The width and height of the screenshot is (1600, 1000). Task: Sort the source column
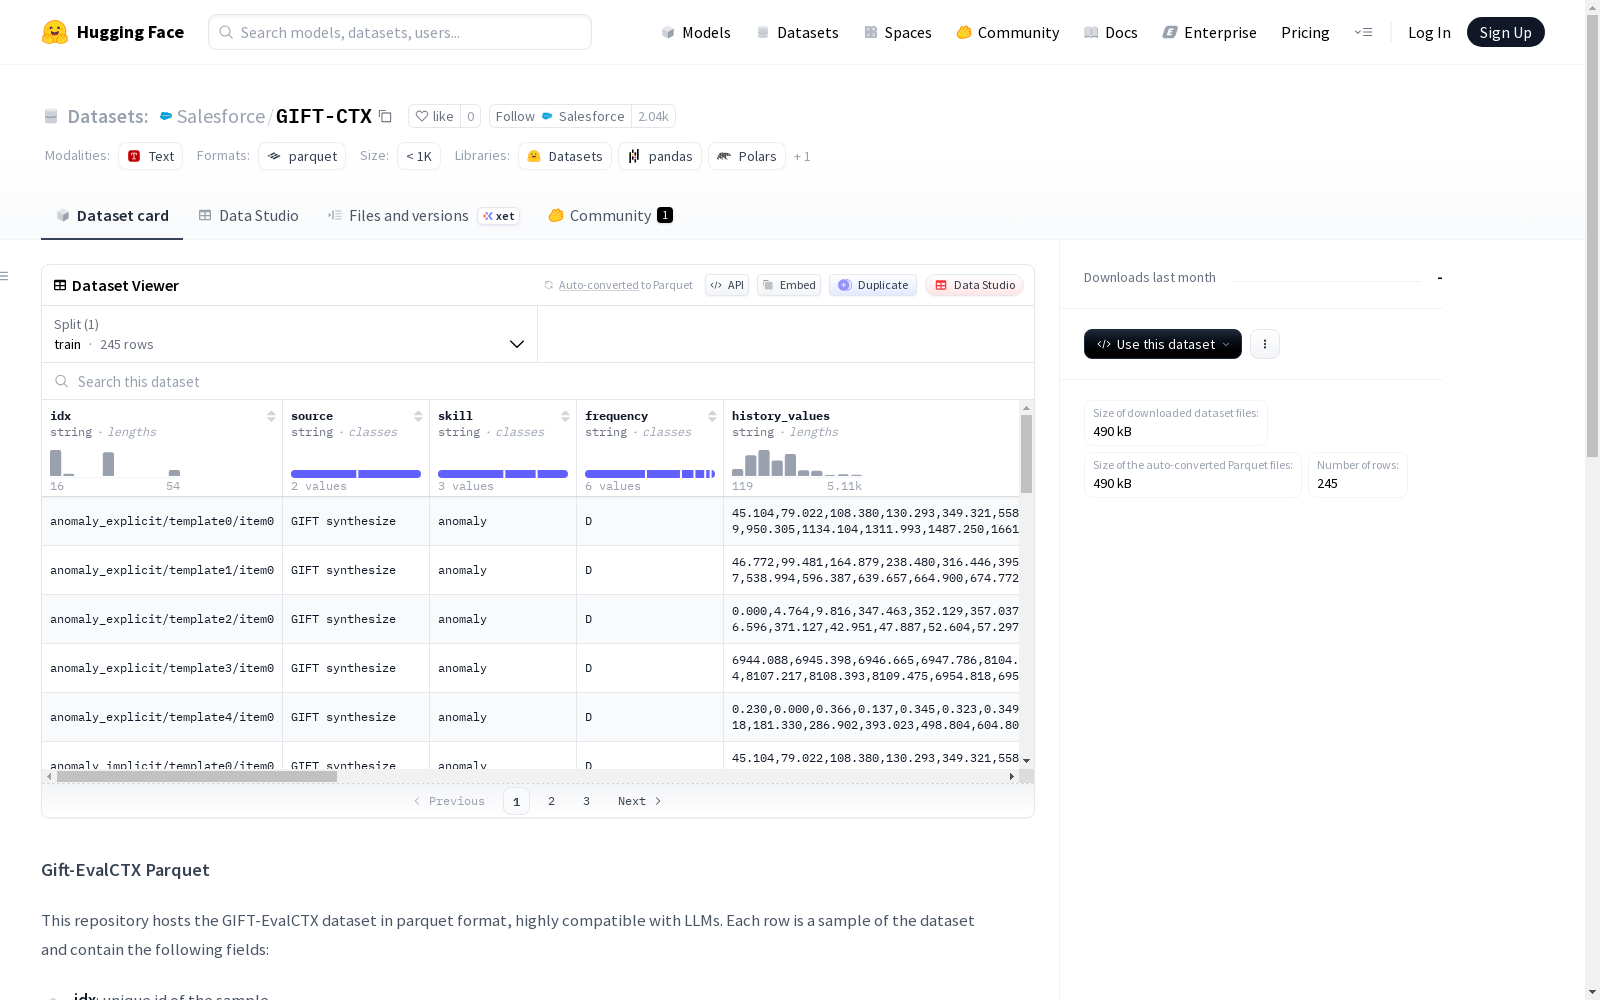click(418, 416)
